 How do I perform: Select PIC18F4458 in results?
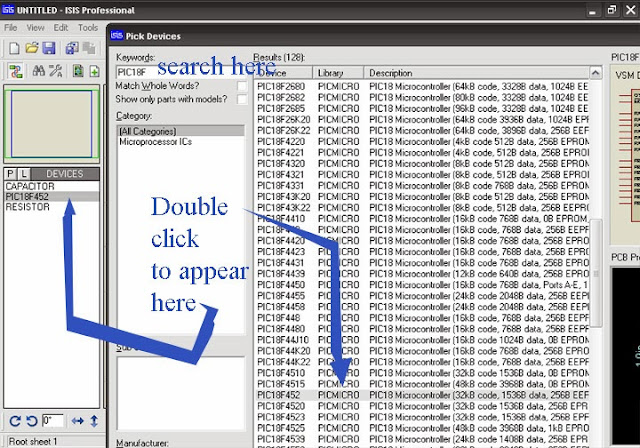[x=422, y=307]
